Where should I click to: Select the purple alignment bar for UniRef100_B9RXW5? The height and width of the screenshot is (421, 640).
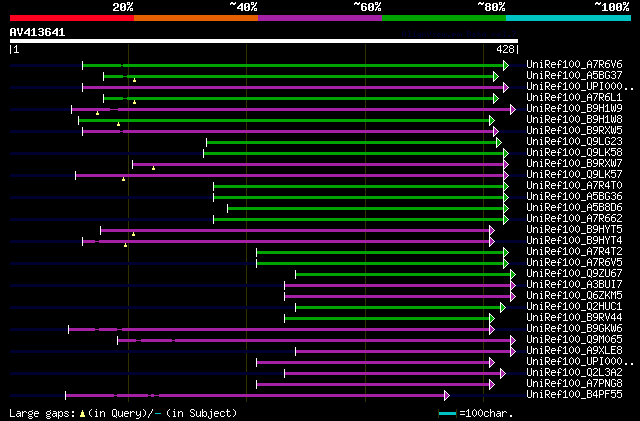pyautogui.click(x=288, y=131)
